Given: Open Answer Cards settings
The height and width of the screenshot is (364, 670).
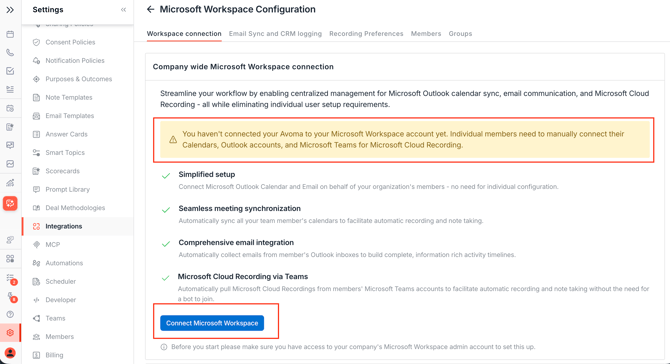Looking at the screenshot, I should [66, 134].
